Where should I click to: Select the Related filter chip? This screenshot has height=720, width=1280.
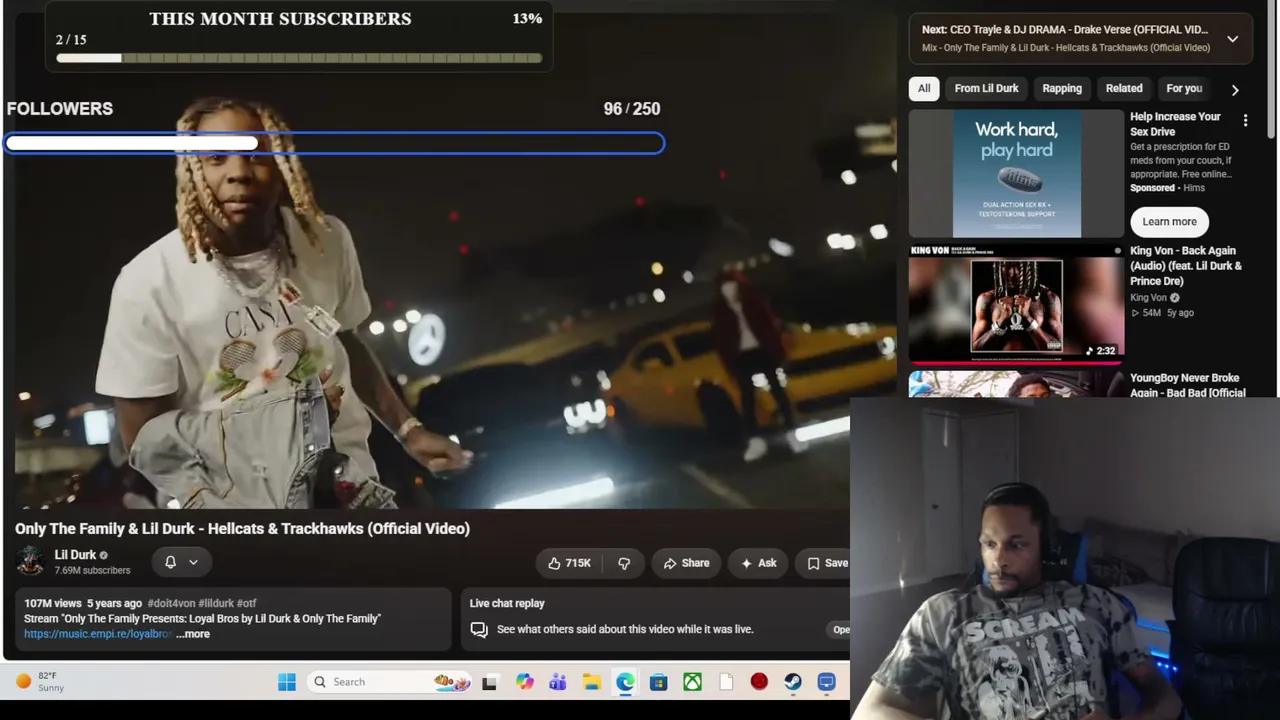click(1124, 88)
